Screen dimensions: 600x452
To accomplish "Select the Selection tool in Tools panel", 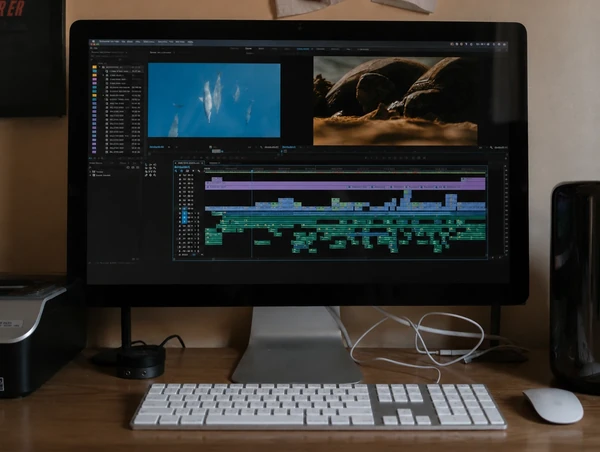I will tap(146, 165).
